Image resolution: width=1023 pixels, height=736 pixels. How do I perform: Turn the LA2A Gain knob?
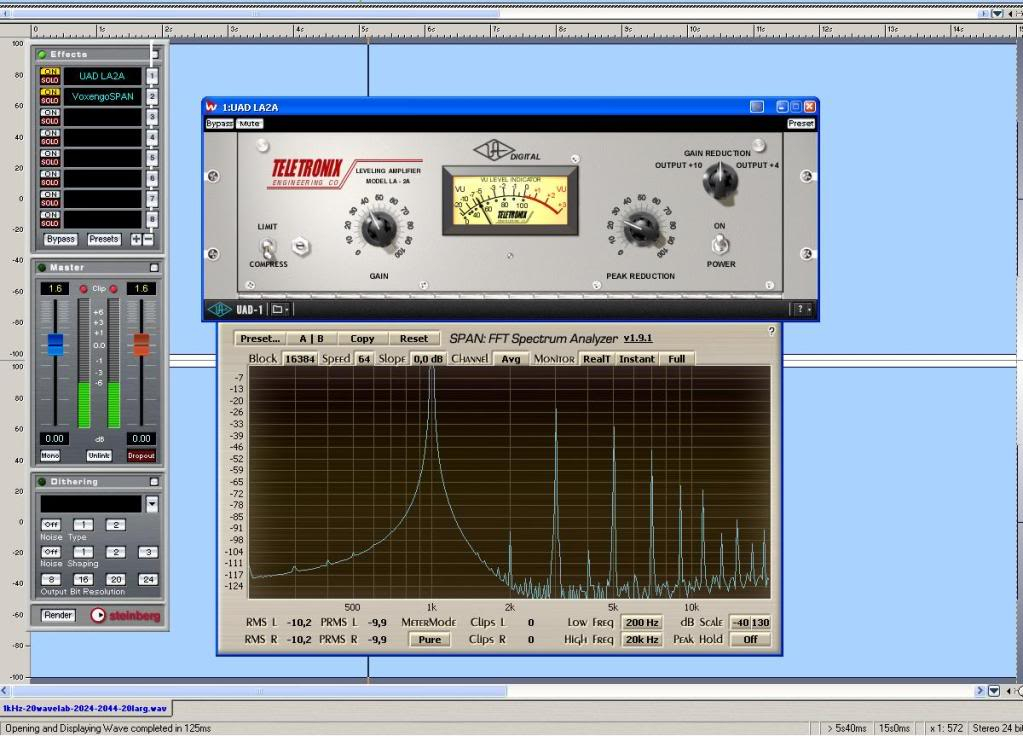378,229
